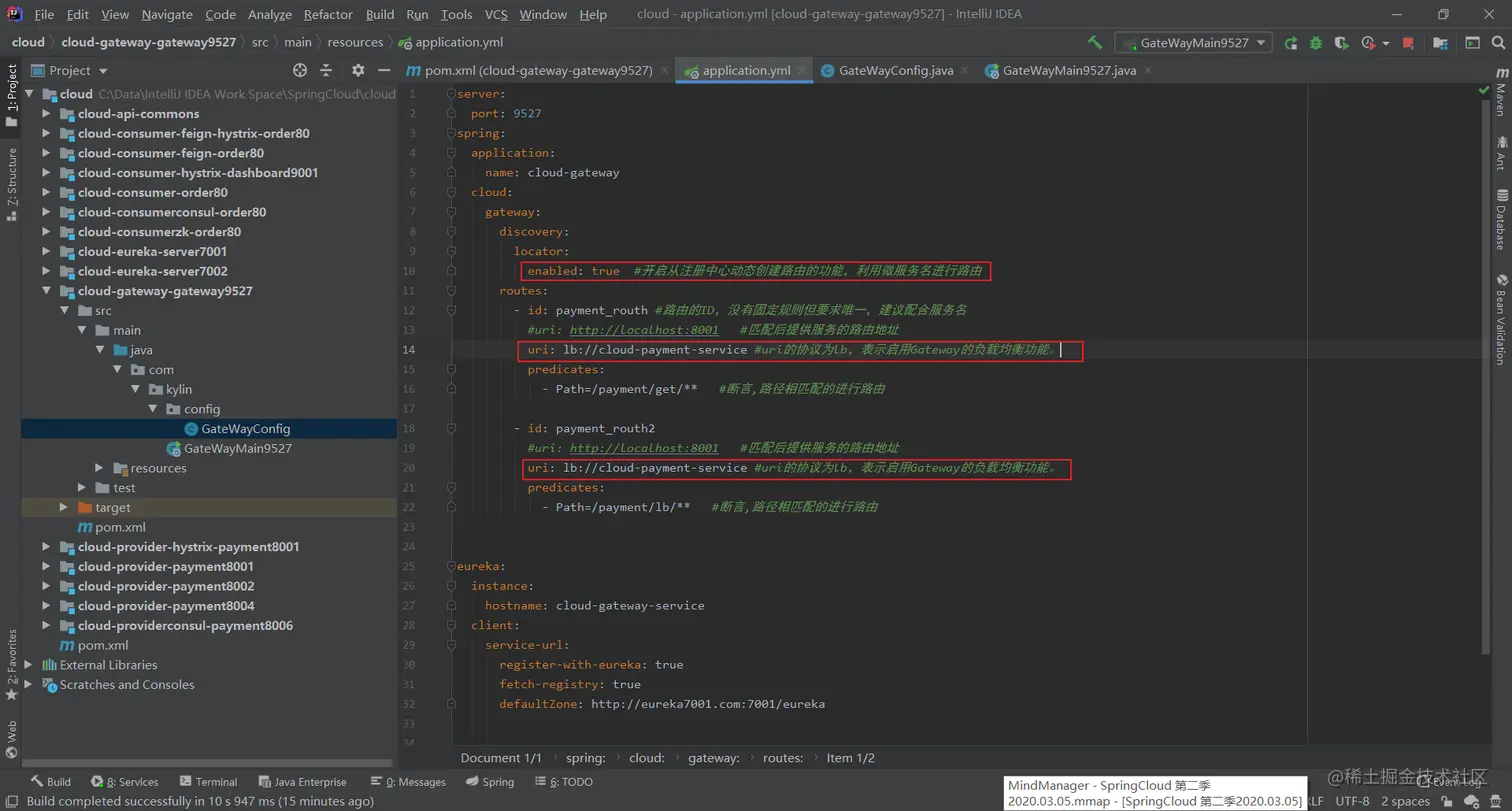Fold the eureka block at line 25

tap(451, 566)
